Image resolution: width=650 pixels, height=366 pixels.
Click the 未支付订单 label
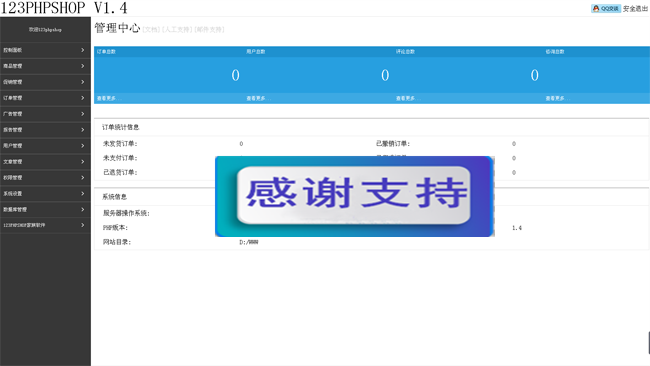[120, 158]
